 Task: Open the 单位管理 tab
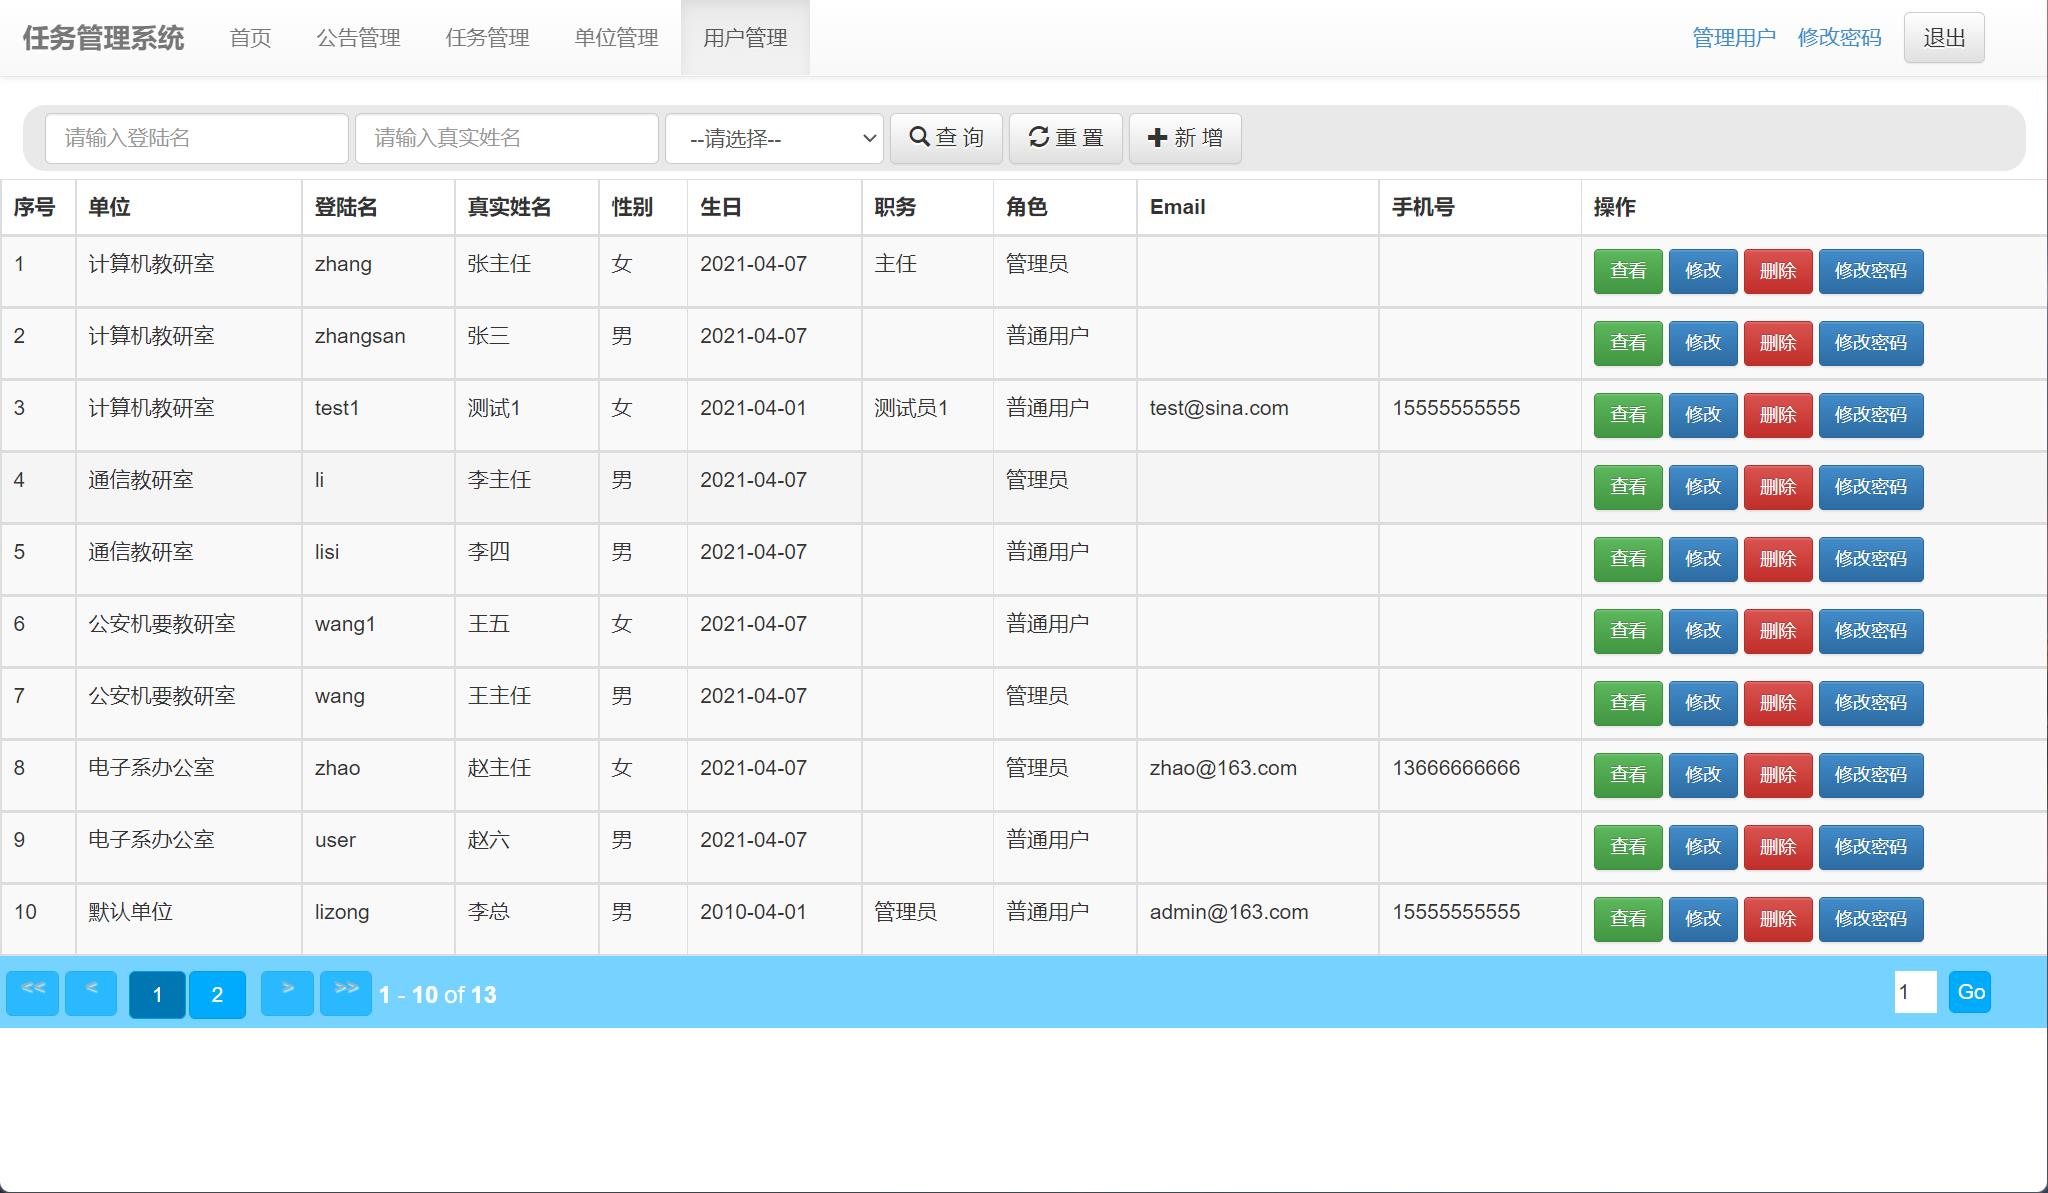tap(616, 38)
